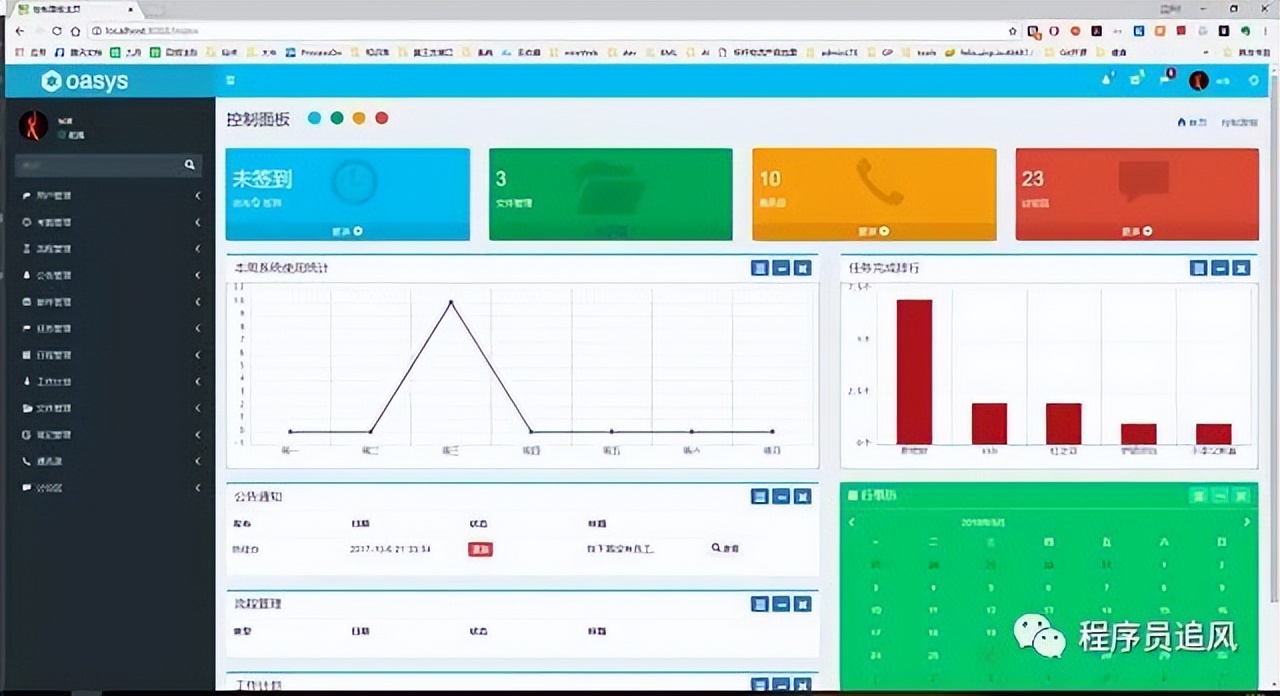1280x696 pixels.
Task: Close the 流程管理 panel
Action: [x=802, y=604]
